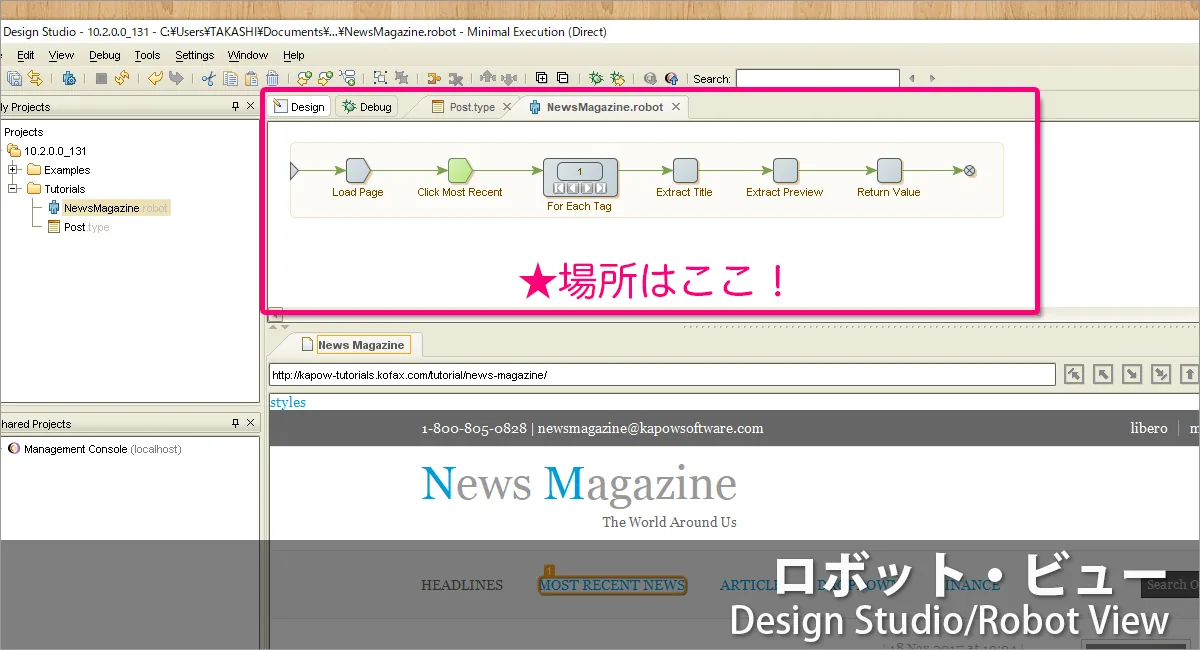Collapse the Tutorials folder node
The height and width of the screenshot is (650, 1200).
(x=14, y=188)
